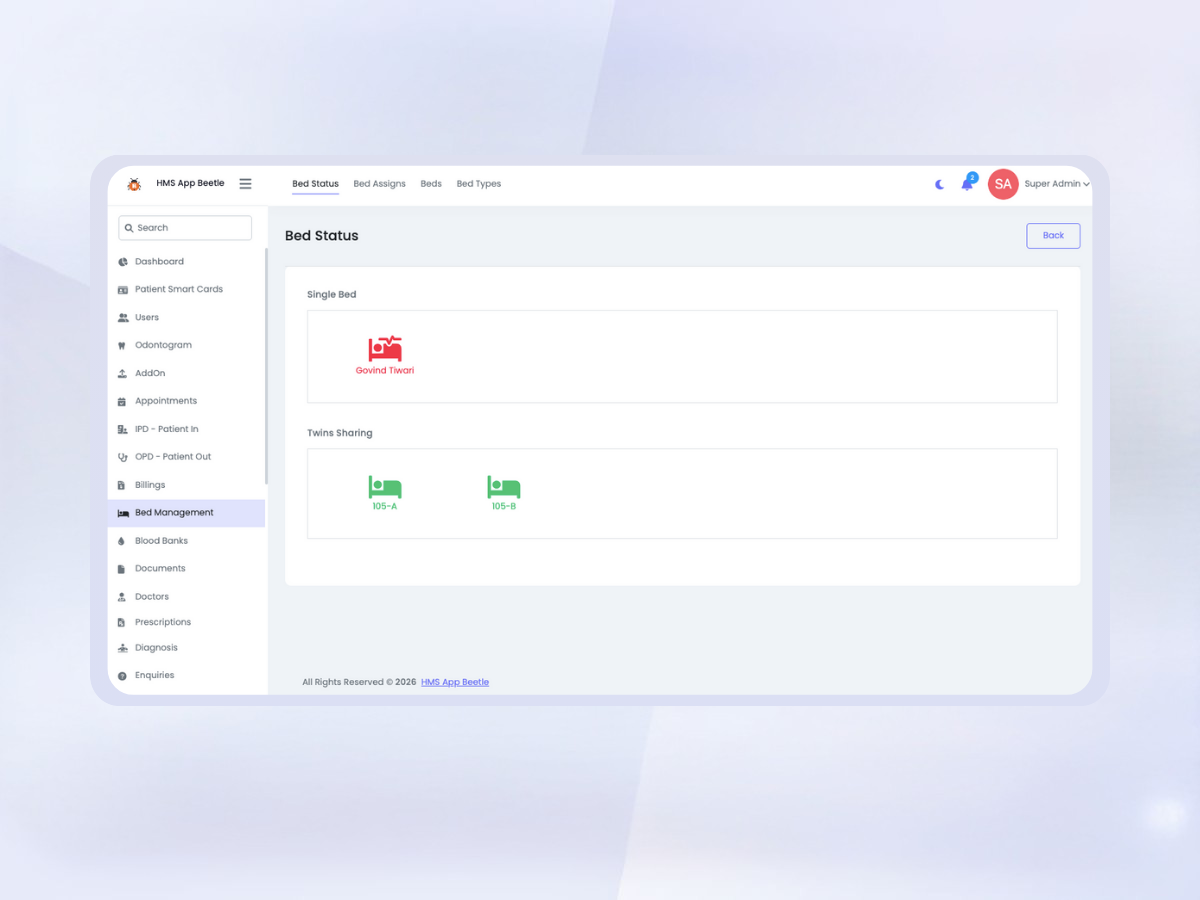Select the available green bed 105-B
This screenshot has height=900, width=1200.
click(503, 488)
